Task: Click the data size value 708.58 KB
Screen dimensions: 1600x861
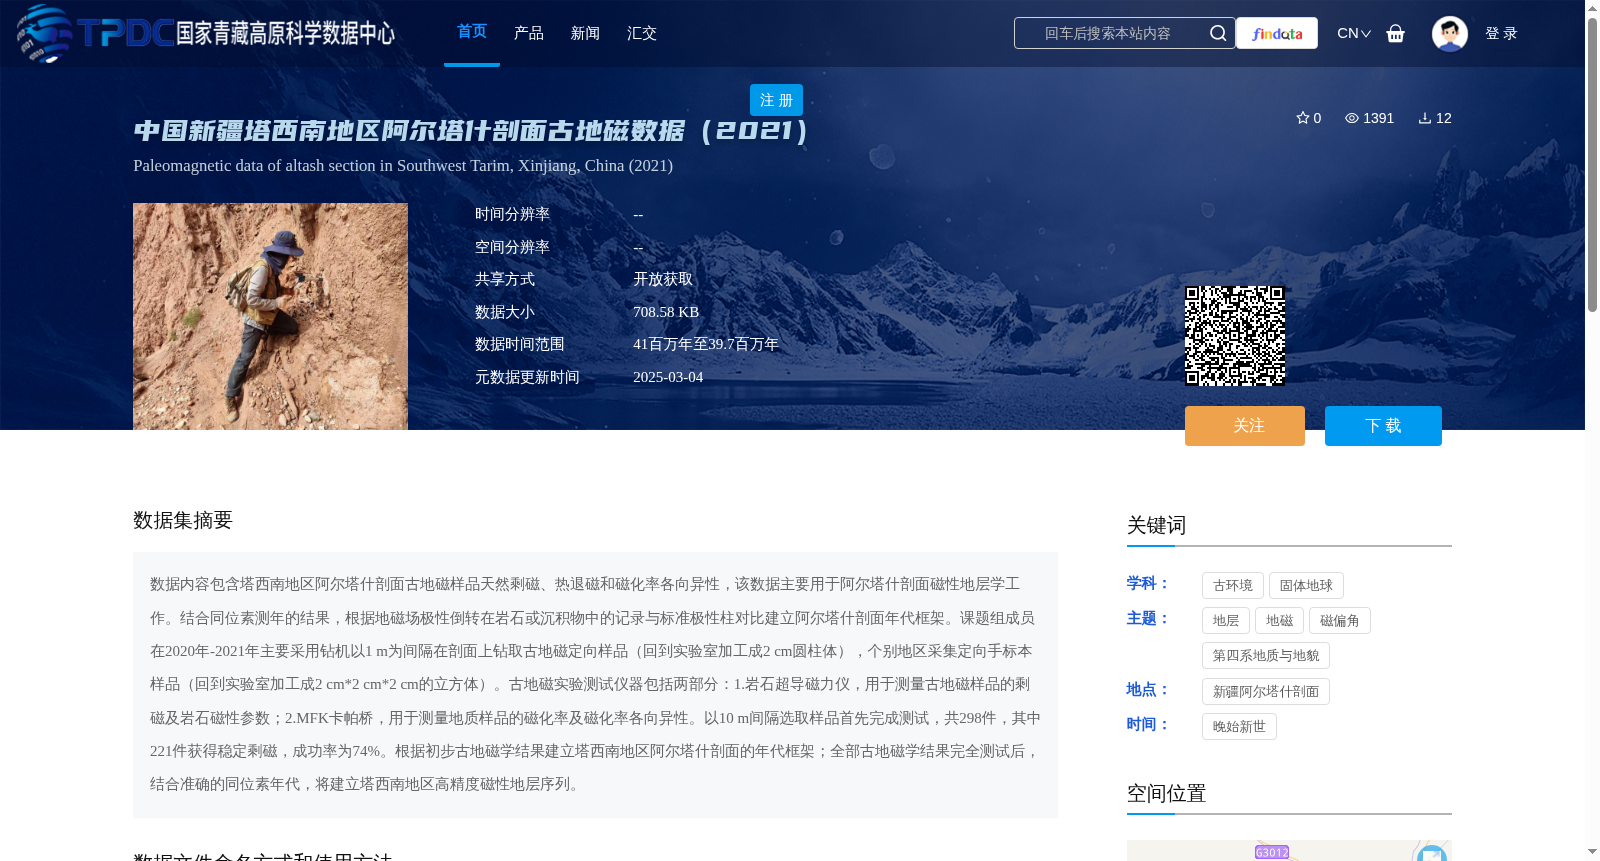Action: (666, 312)
